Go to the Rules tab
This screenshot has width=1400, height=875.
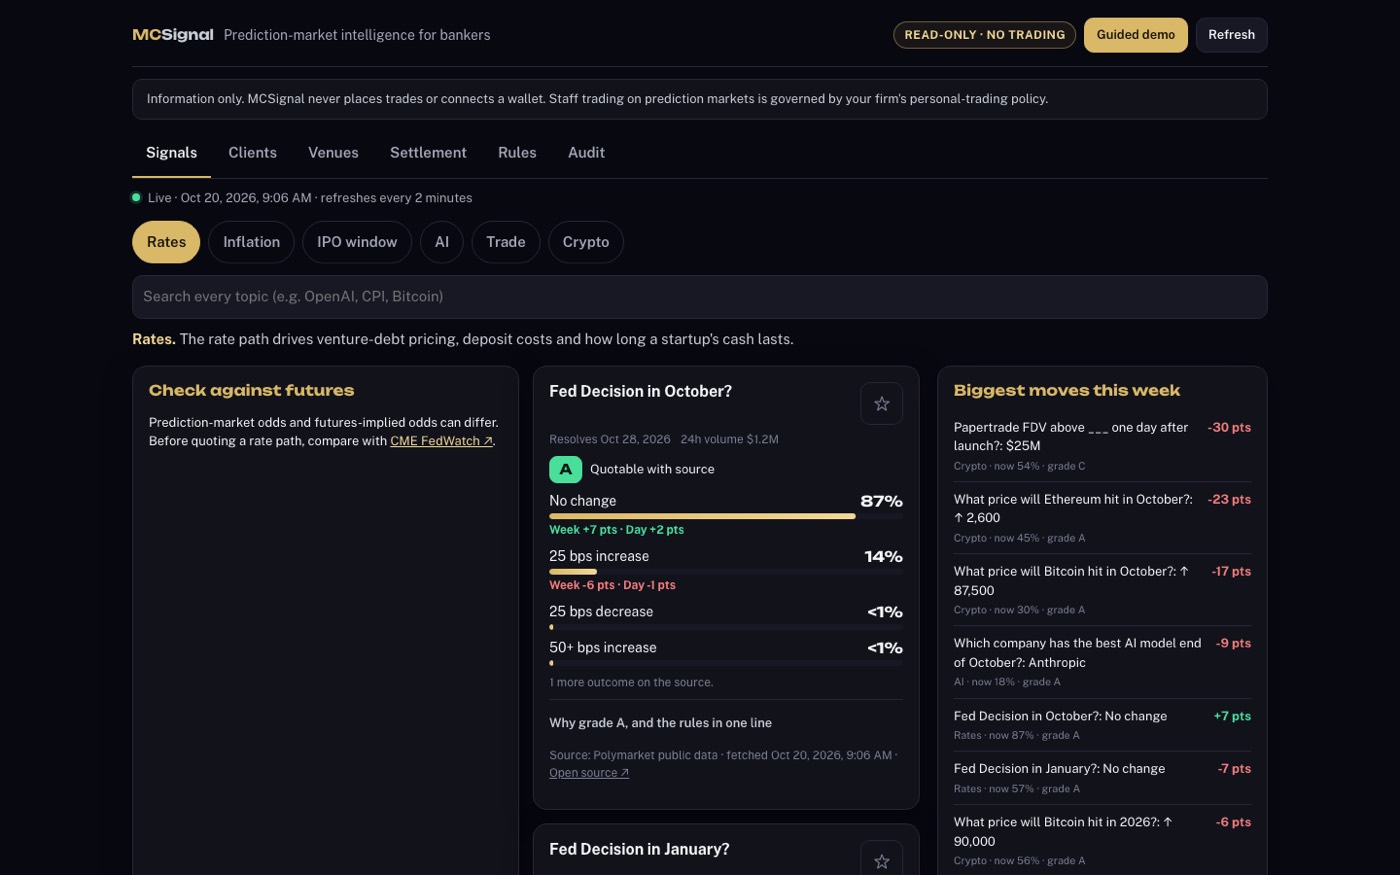[517, 153]
